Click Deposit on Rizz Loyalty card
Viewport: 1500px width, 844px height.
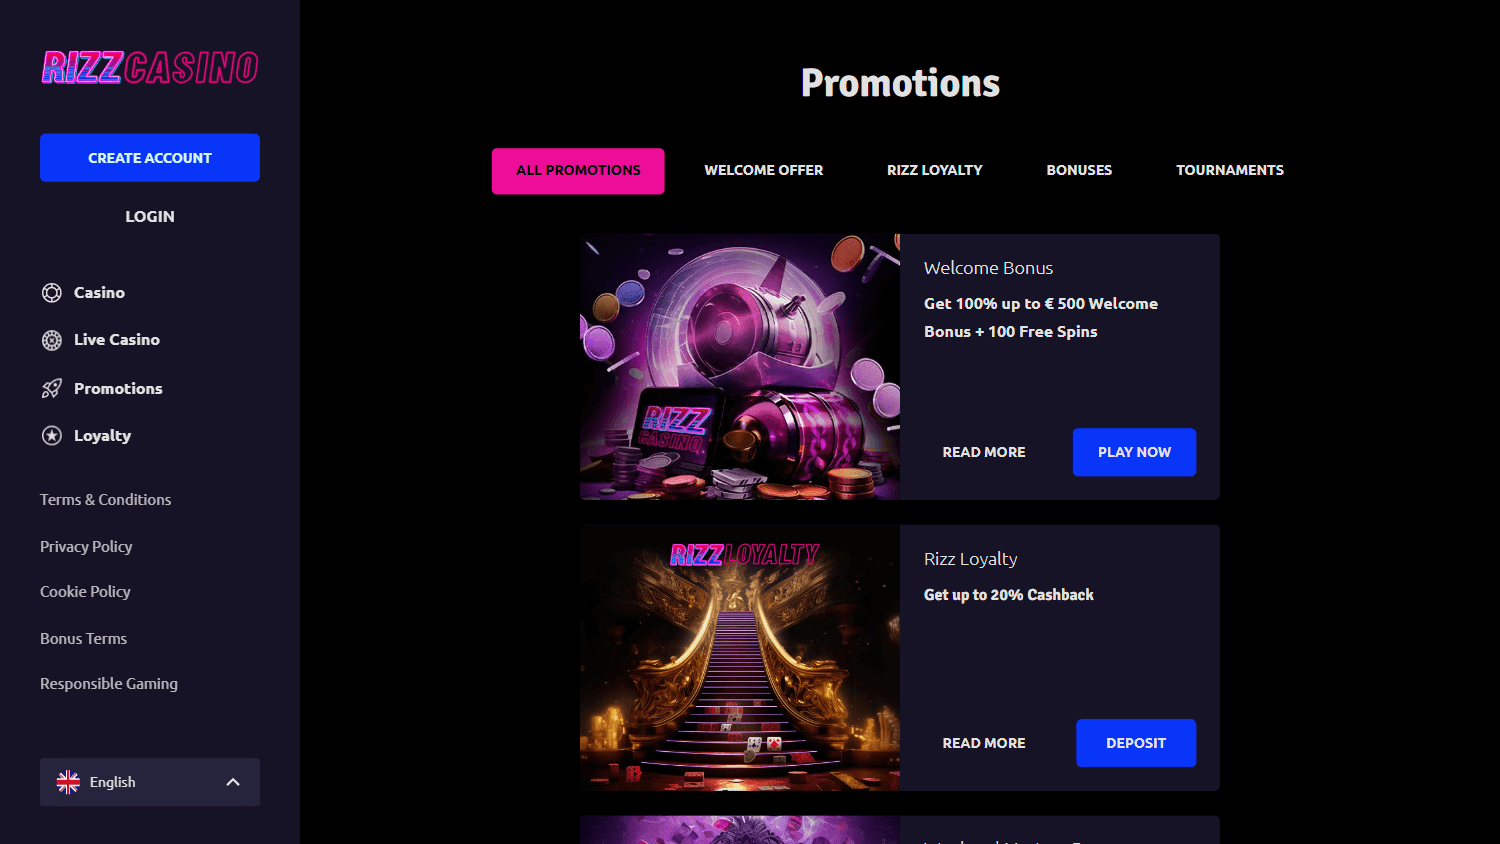1136,743
